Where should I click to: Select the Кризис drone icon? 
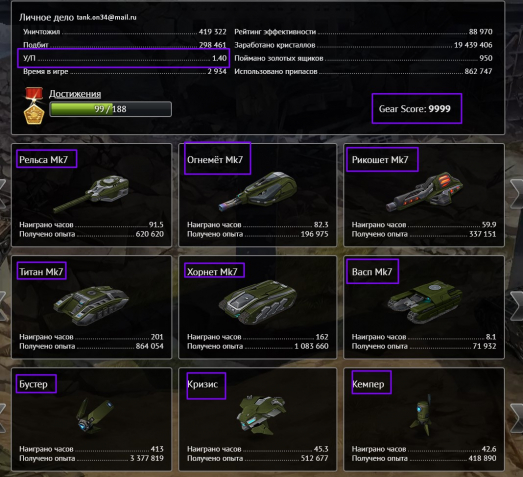click(x=261, y=414)
